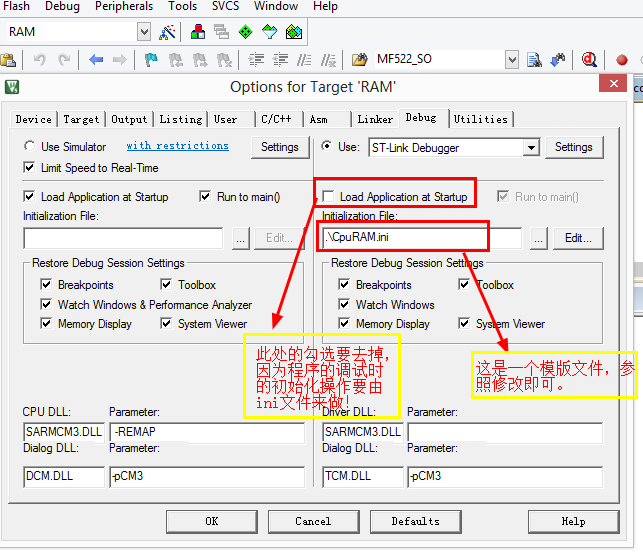This screenshot has width=643, height=554.
Task: Click the Start/Stop Debug Session icon
Action: coord(589,60)
